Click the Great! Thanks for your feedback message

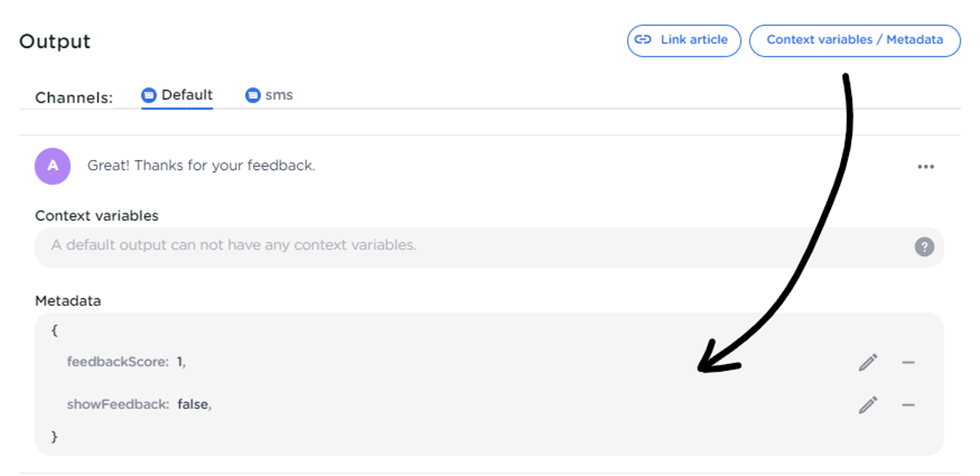[x=201, y=165]
